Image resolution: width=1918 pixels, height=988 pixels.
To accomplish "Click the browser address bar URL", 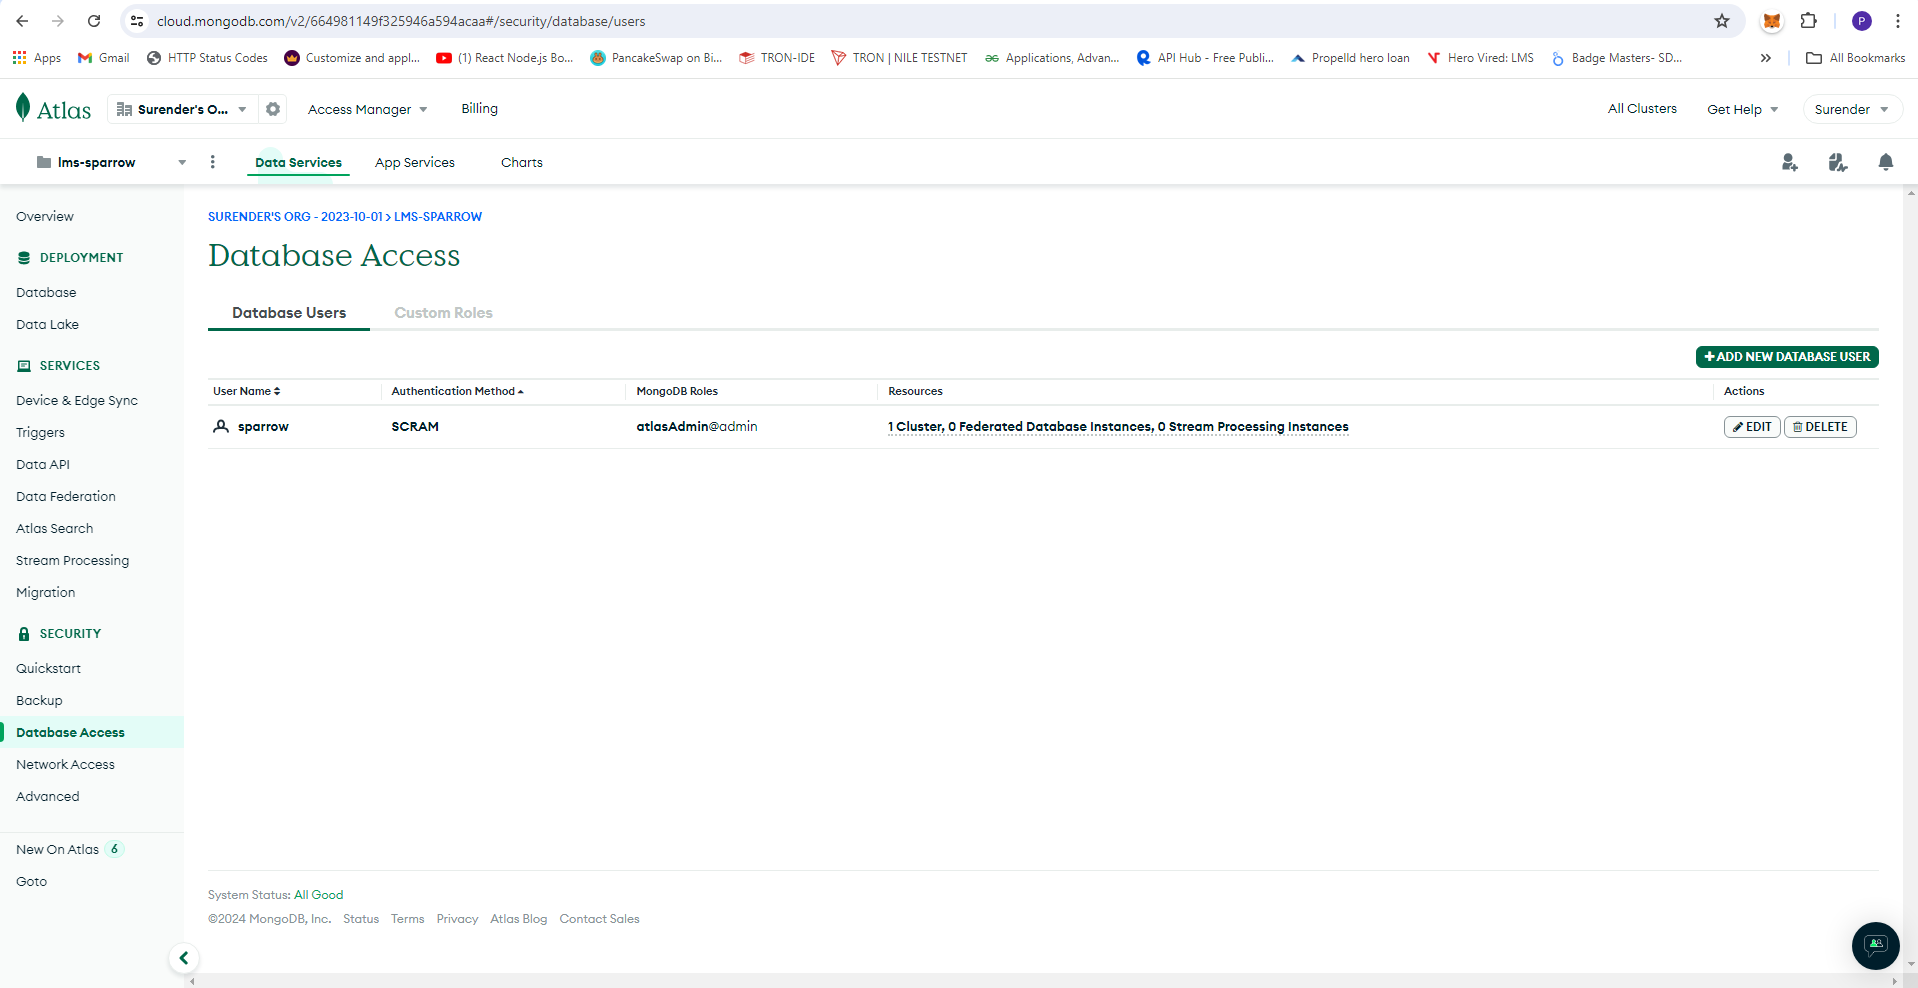I will [x=401, y=21].
